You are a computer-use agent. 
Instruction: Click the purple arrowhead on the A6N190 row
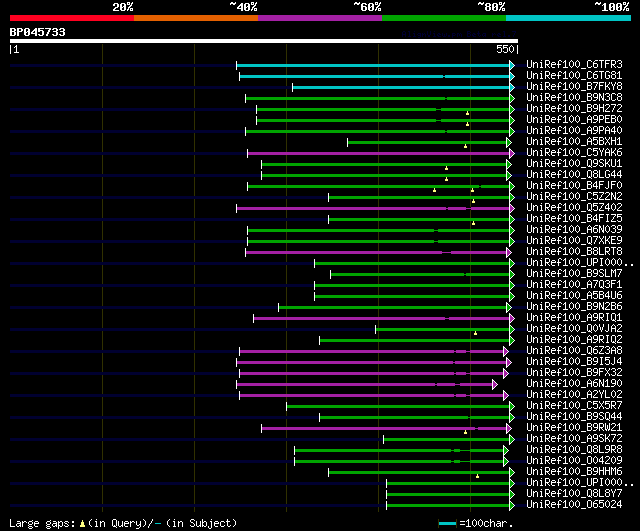pyautogui.click(x=495, y=384)
